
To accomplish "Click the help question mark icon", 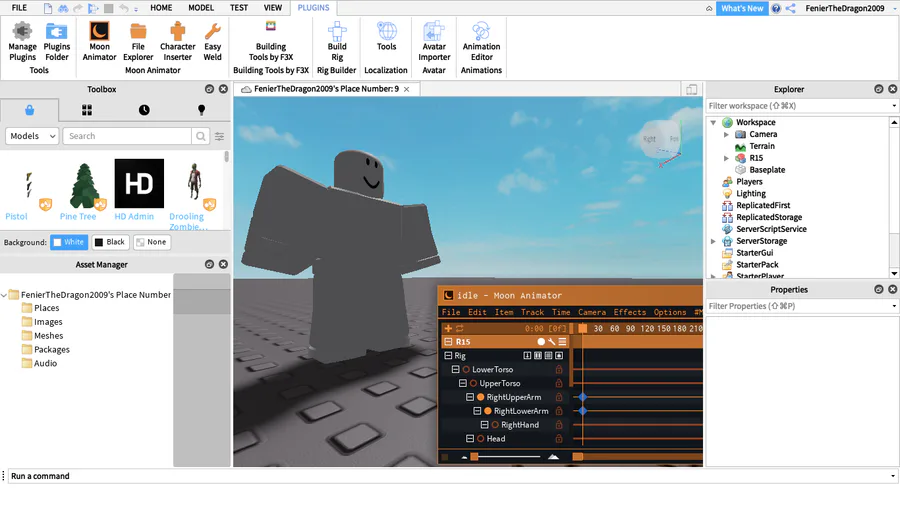I will pos(776,8).
